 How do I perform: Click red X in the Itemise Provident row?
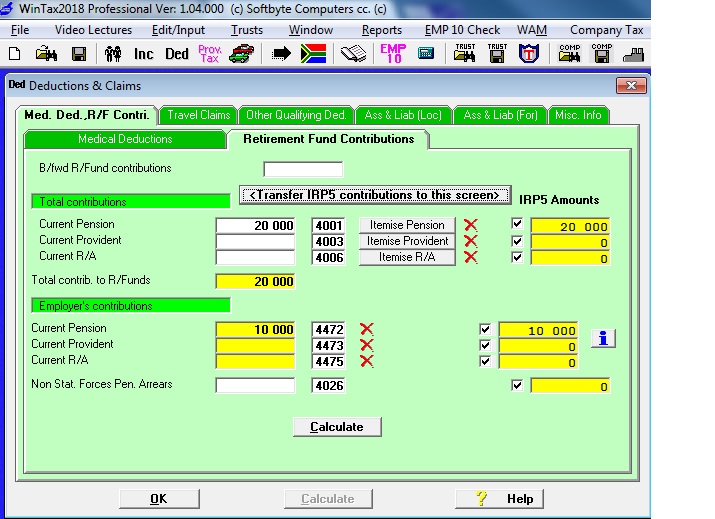pos(471,241)
